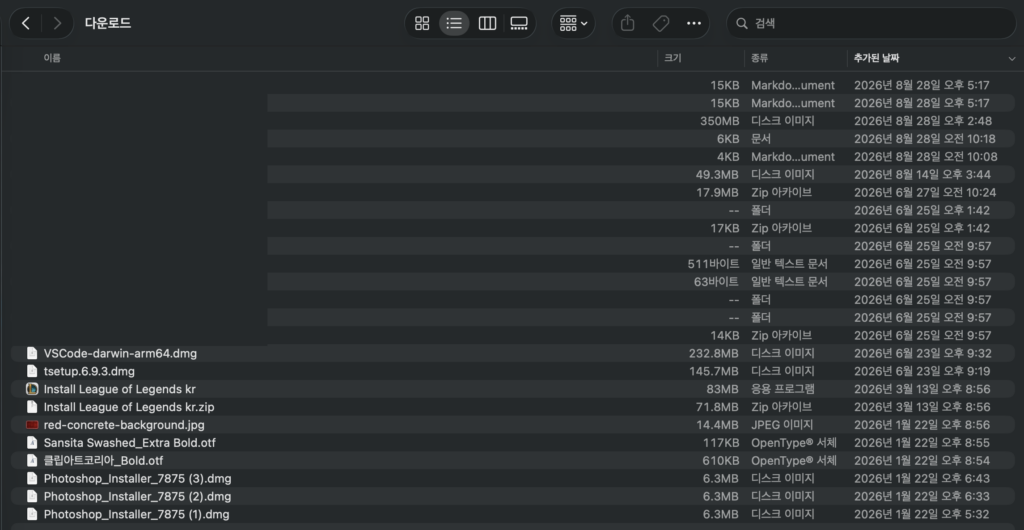1024x530 pixels.
Task: Sort by 크기 column header
Action: point(673,58)
